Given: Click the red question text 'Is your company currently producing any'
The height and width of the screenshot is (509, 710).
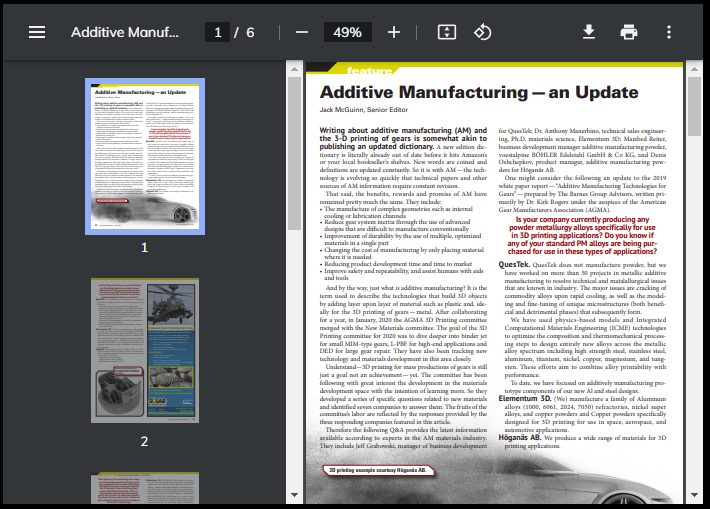Looking at the screenshot, I should (x=582, y=220).
